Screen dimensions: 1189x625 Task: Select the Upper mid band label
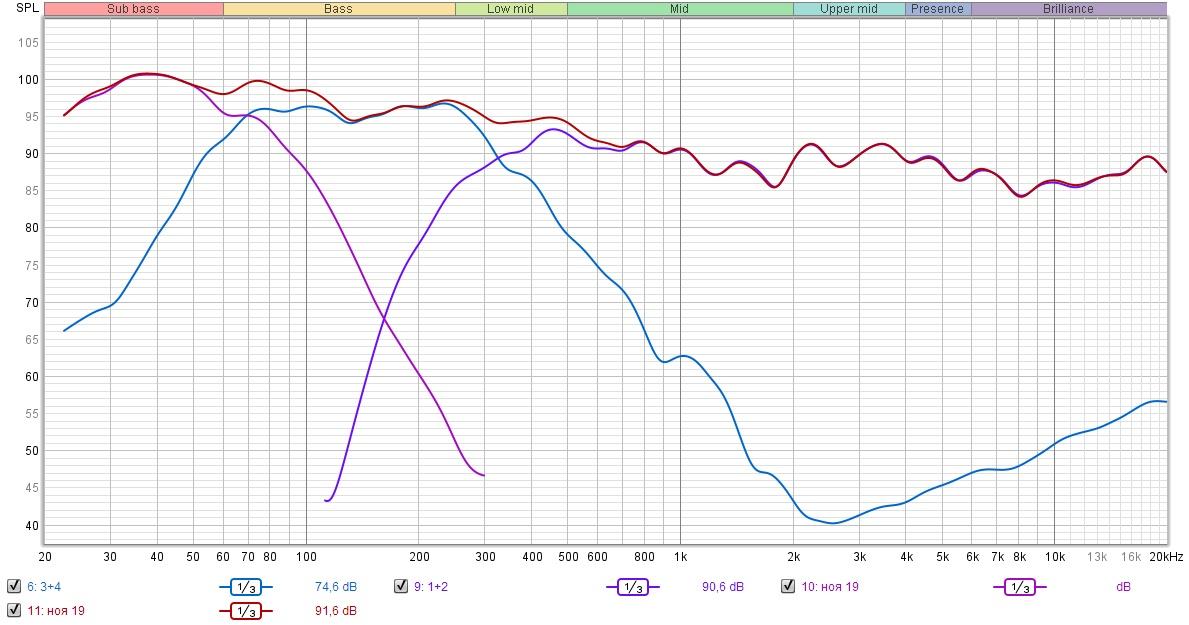coord(848,9)
